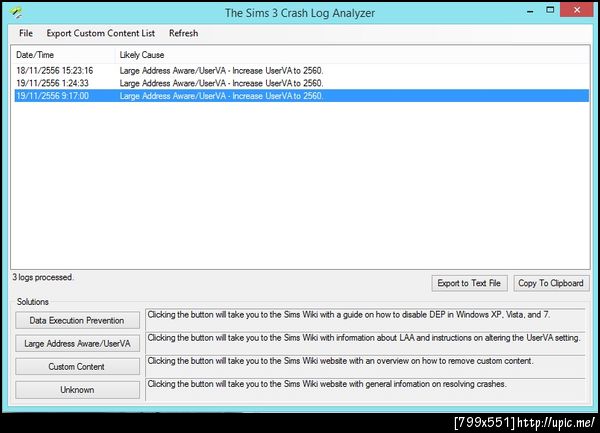Click Copy To Clipboard button
This screenshot has height=433, width=600.
(x=551, y=283)
